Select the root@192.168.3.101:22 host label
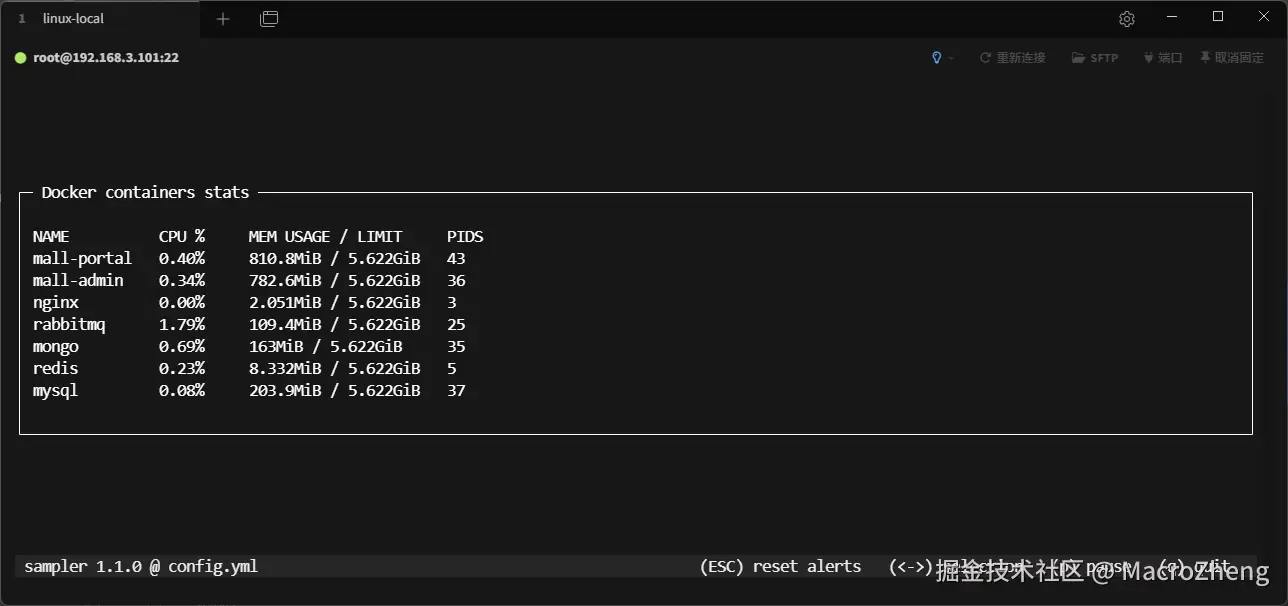The image size is (1288, 606). pos(106,58)
